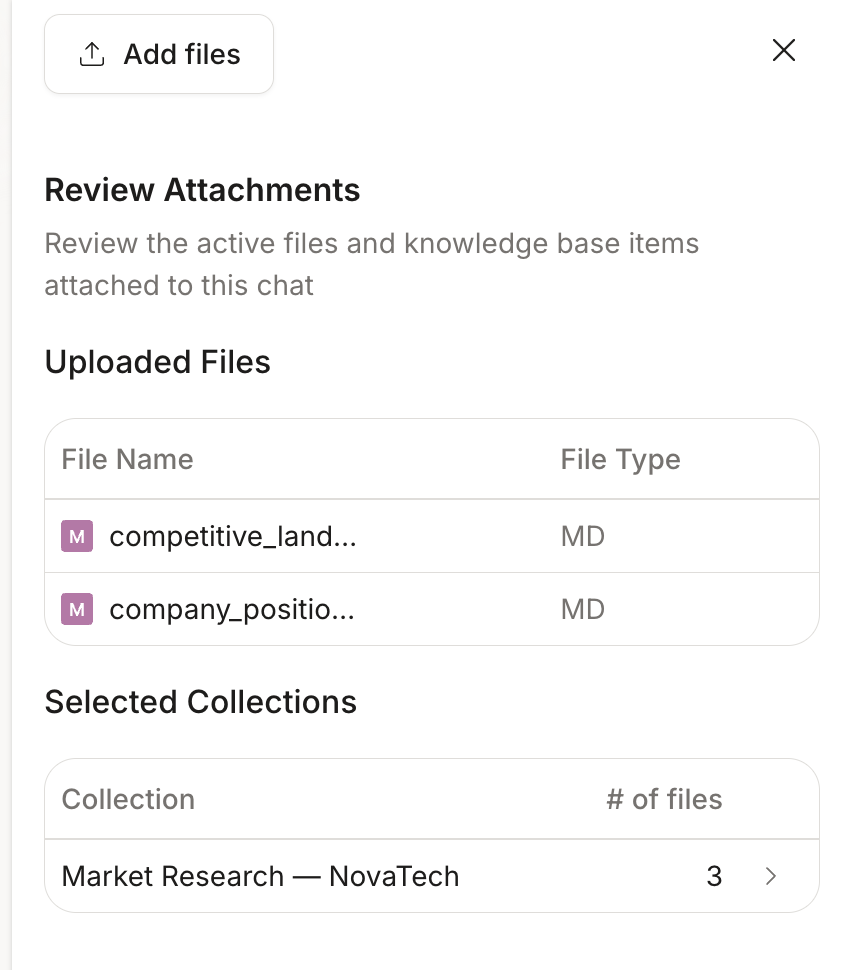Click the Add files button
This screenshot has height=970, width=844.
[158, 54]
